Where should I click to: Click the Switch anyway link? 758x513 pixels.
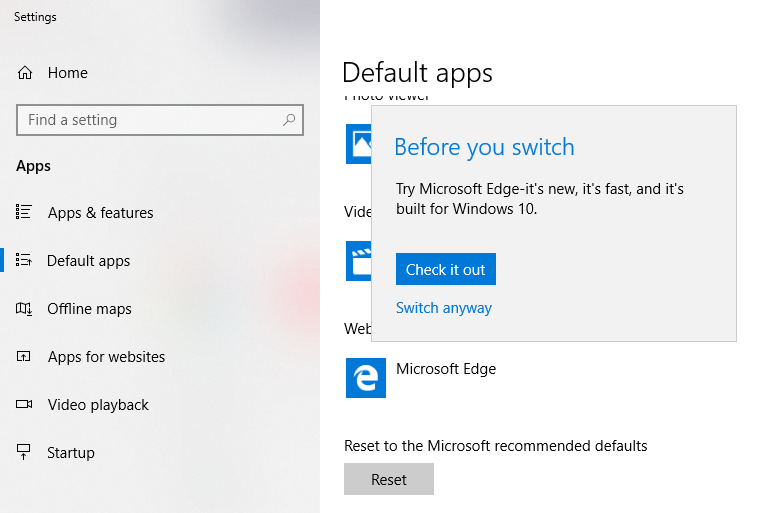point(443,308)
